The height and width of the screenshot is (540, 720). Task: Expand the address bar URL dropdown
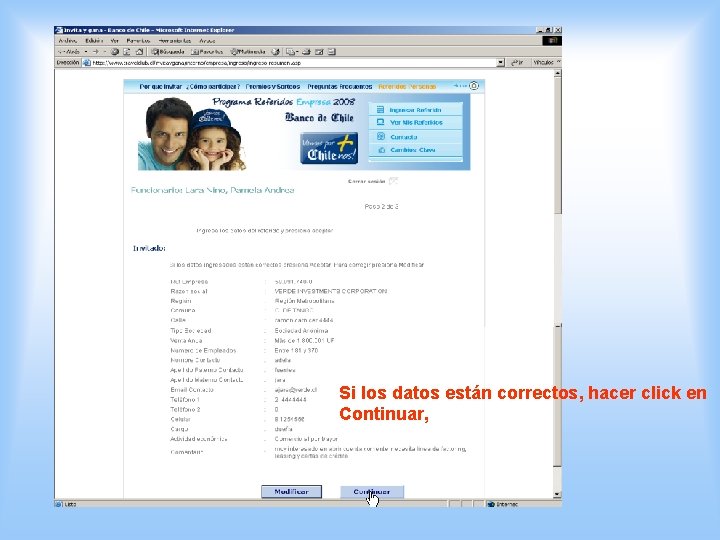click(x=501, y=62)
